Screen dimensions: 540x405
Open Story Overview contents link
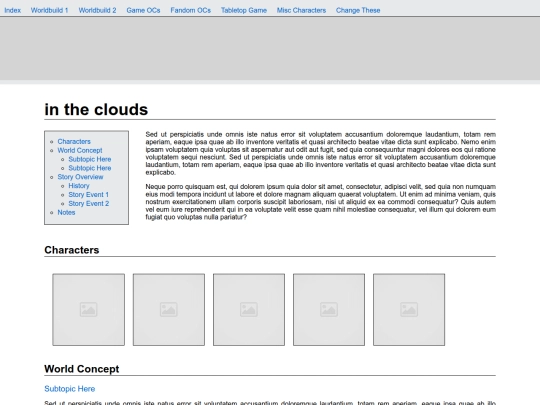click(x=80, y=177)
